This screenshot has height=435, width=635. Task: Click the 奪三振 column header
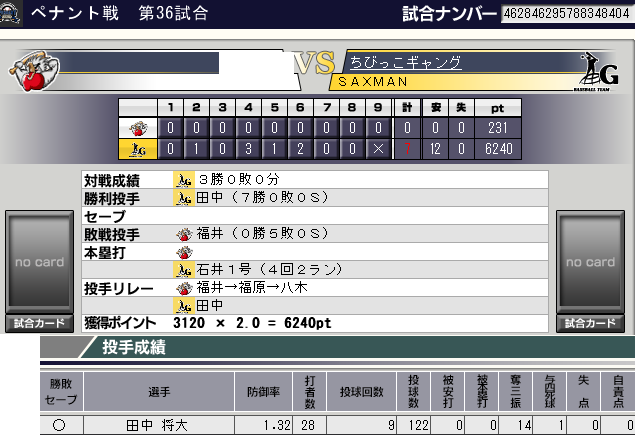click(515, 392)
